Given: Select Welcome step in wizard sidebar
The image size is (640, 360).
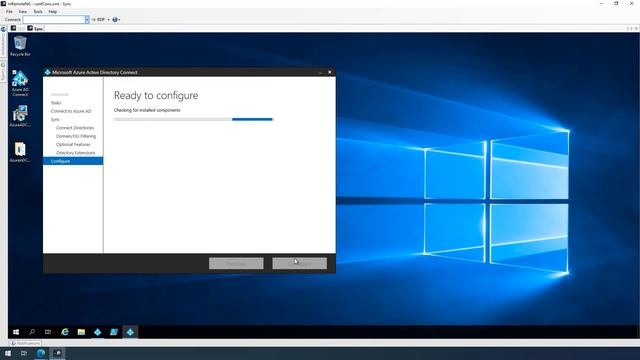Looking at the screenshot, I should (60, 94).
